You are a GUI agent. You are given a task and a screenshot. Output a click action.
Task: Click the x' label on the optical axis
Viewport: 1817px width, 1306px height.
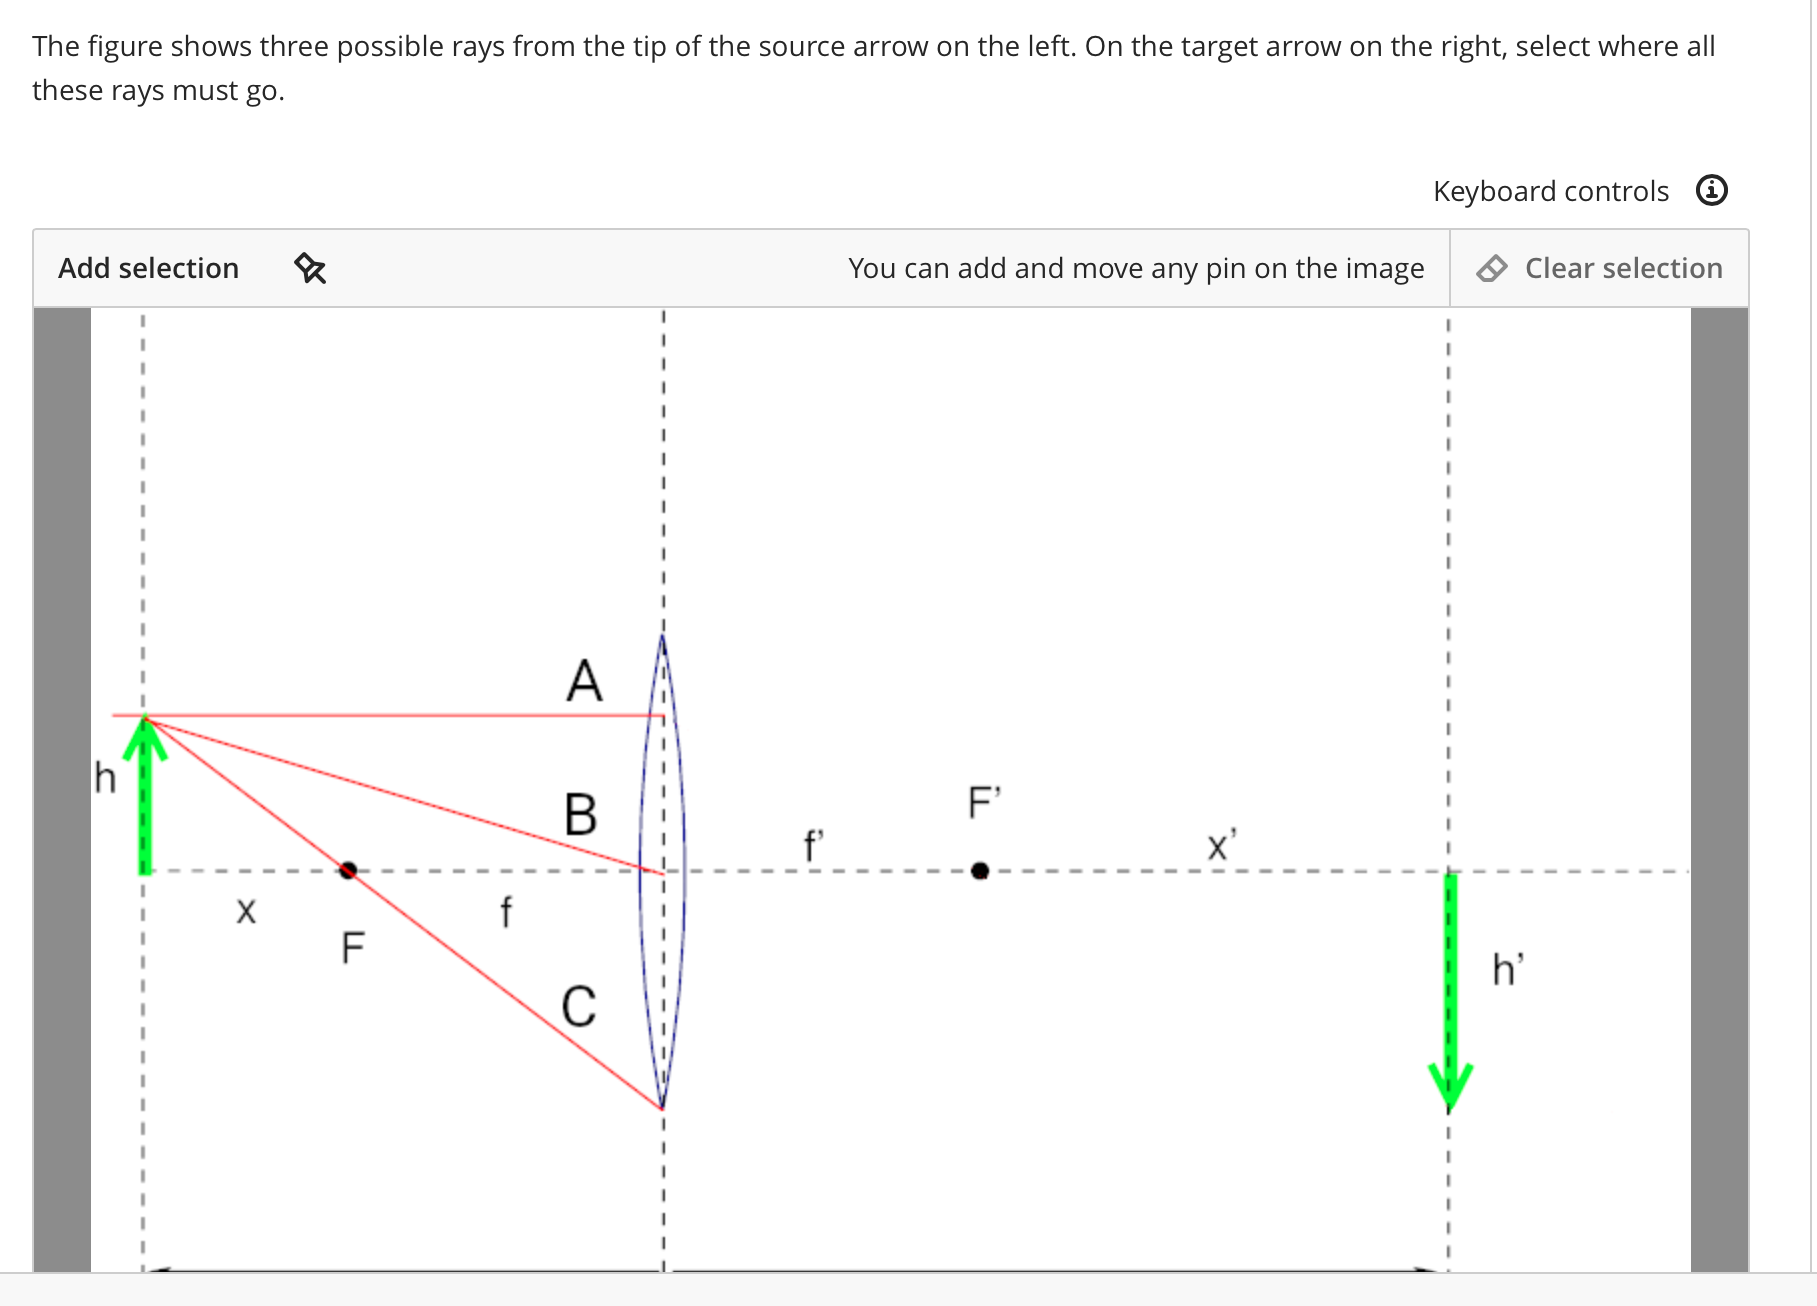[x=1220, y=845]
